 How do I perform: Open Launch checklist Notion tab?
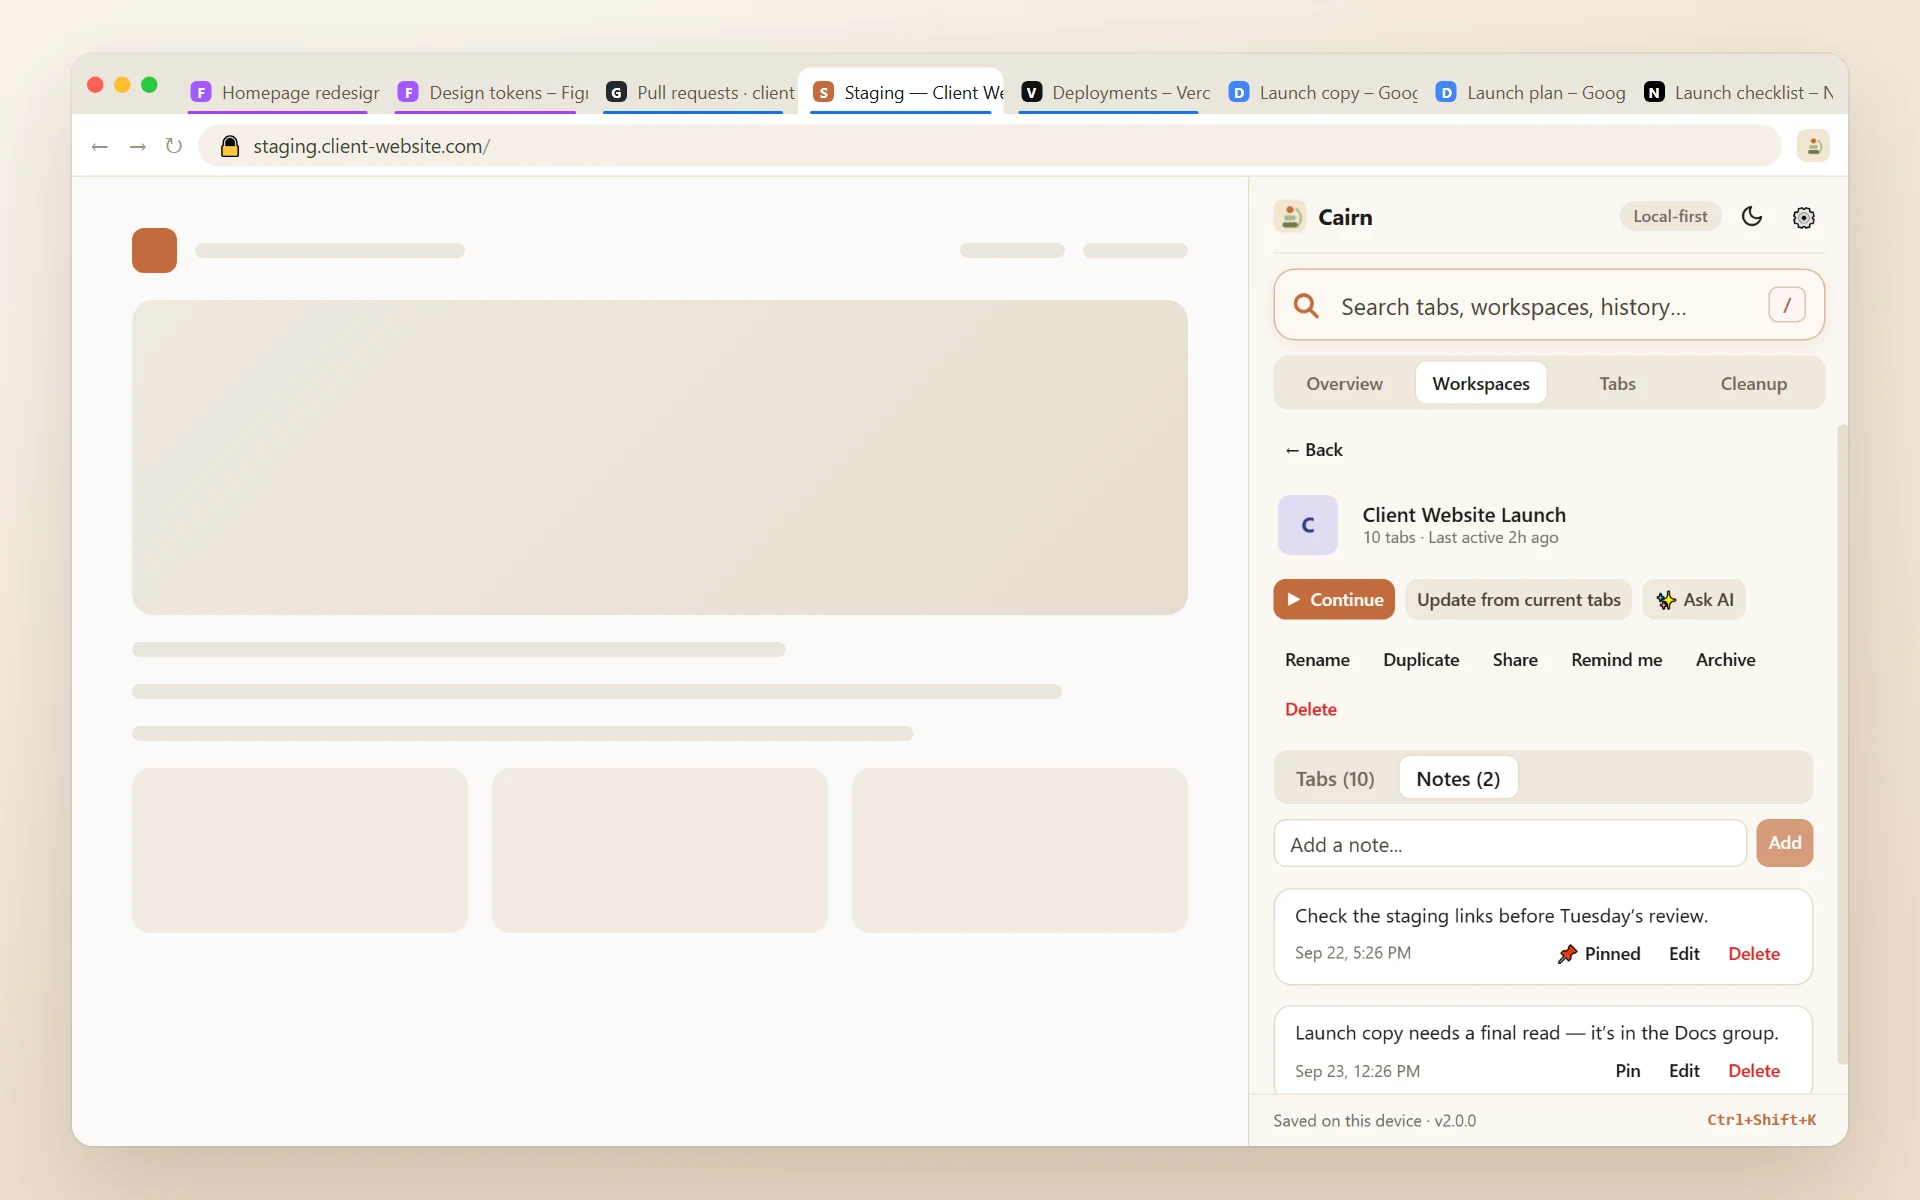click(1738, 92)
